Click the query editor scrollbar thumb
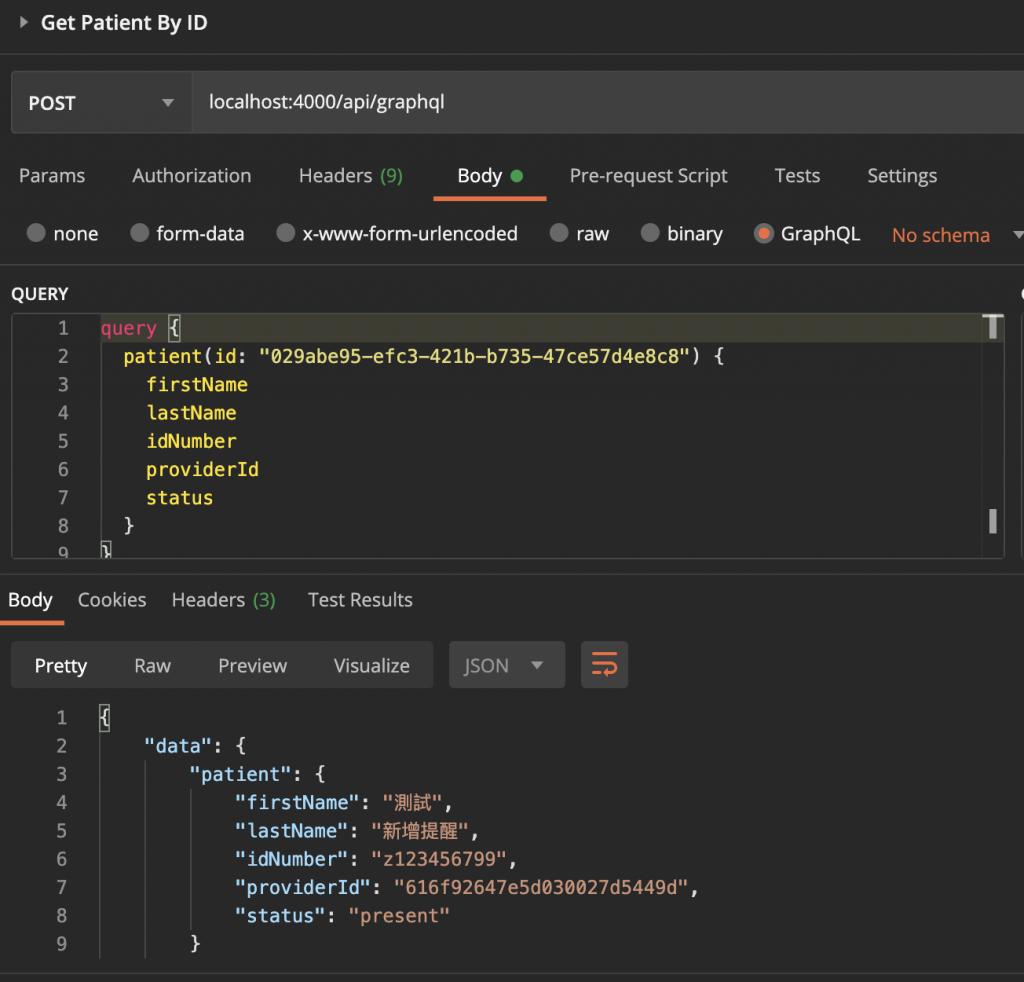 (993, 520)
